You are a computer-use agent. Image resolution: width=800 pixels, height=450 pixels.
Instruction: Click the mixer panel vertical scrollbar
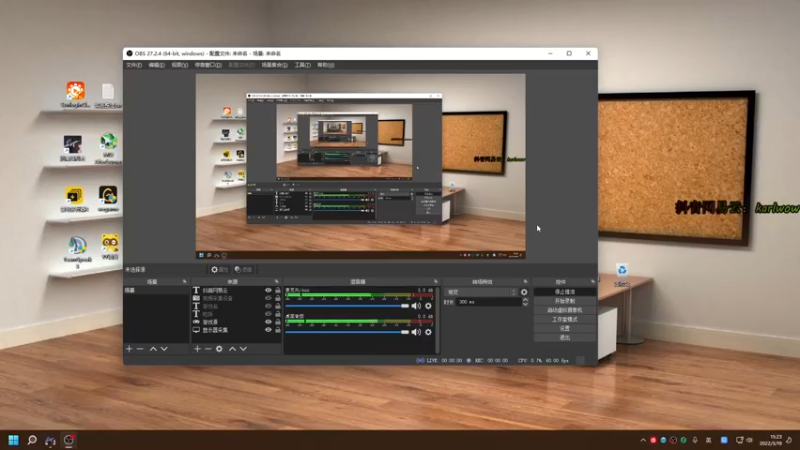(437, 320)
